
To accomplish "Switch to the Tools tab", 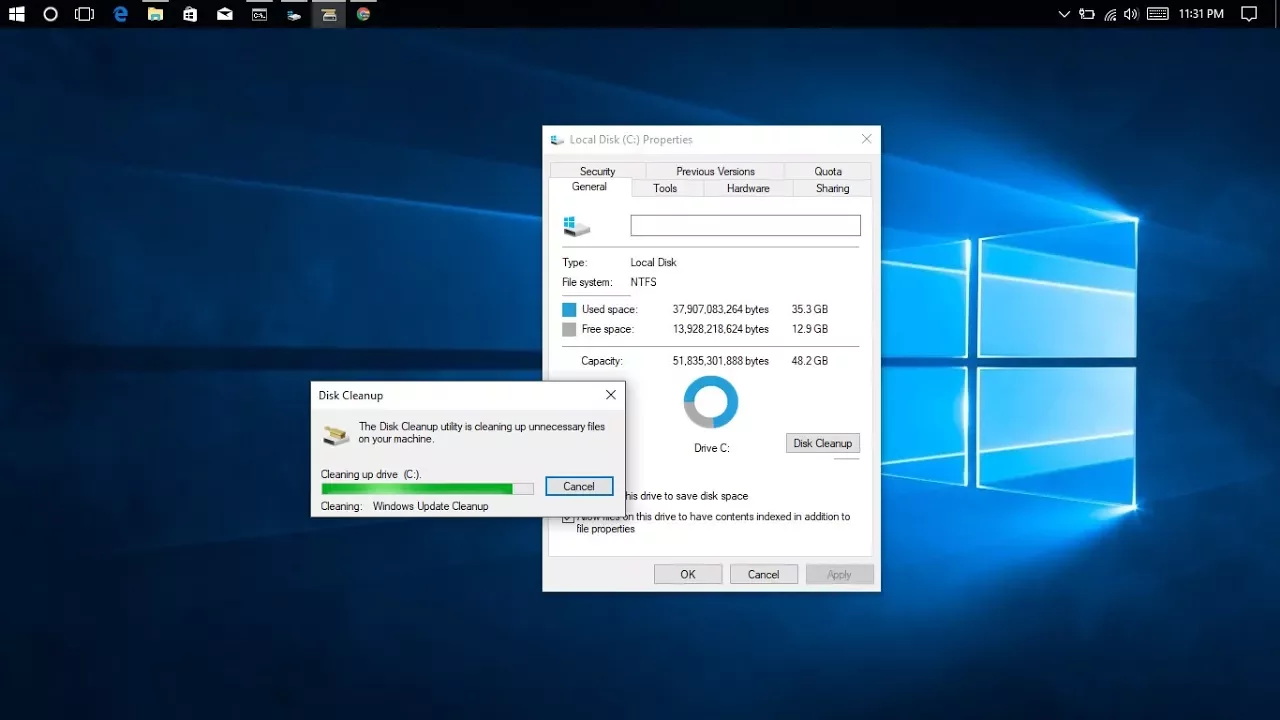I will tap(665, 188).
